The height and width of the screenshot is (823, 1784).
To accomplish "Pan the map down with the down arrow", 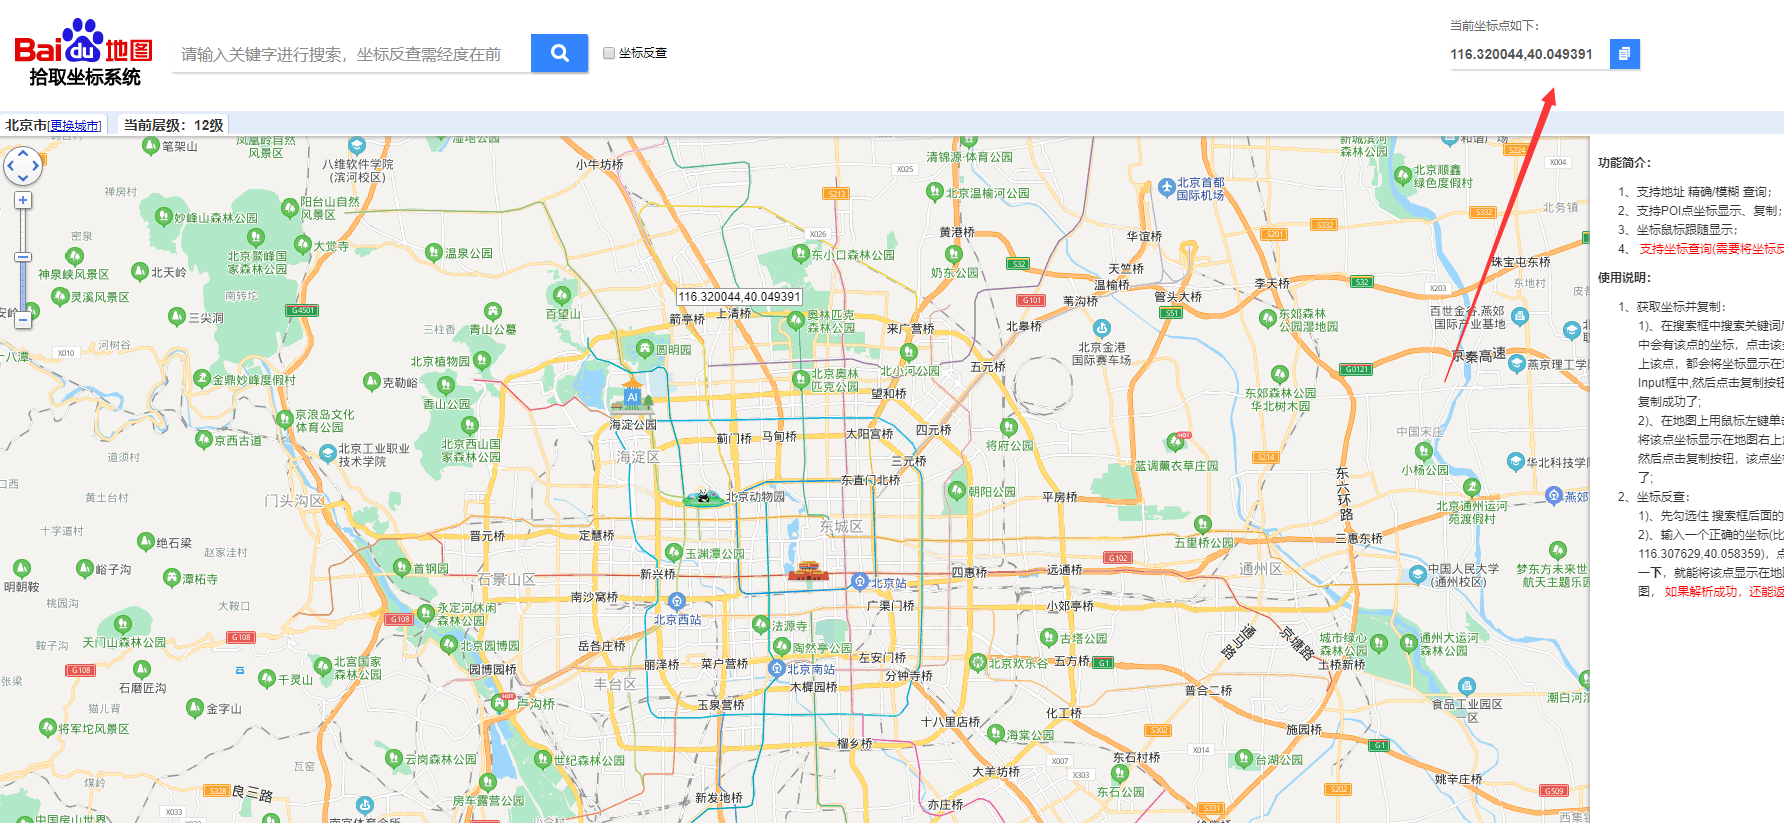I will [23, 178].
